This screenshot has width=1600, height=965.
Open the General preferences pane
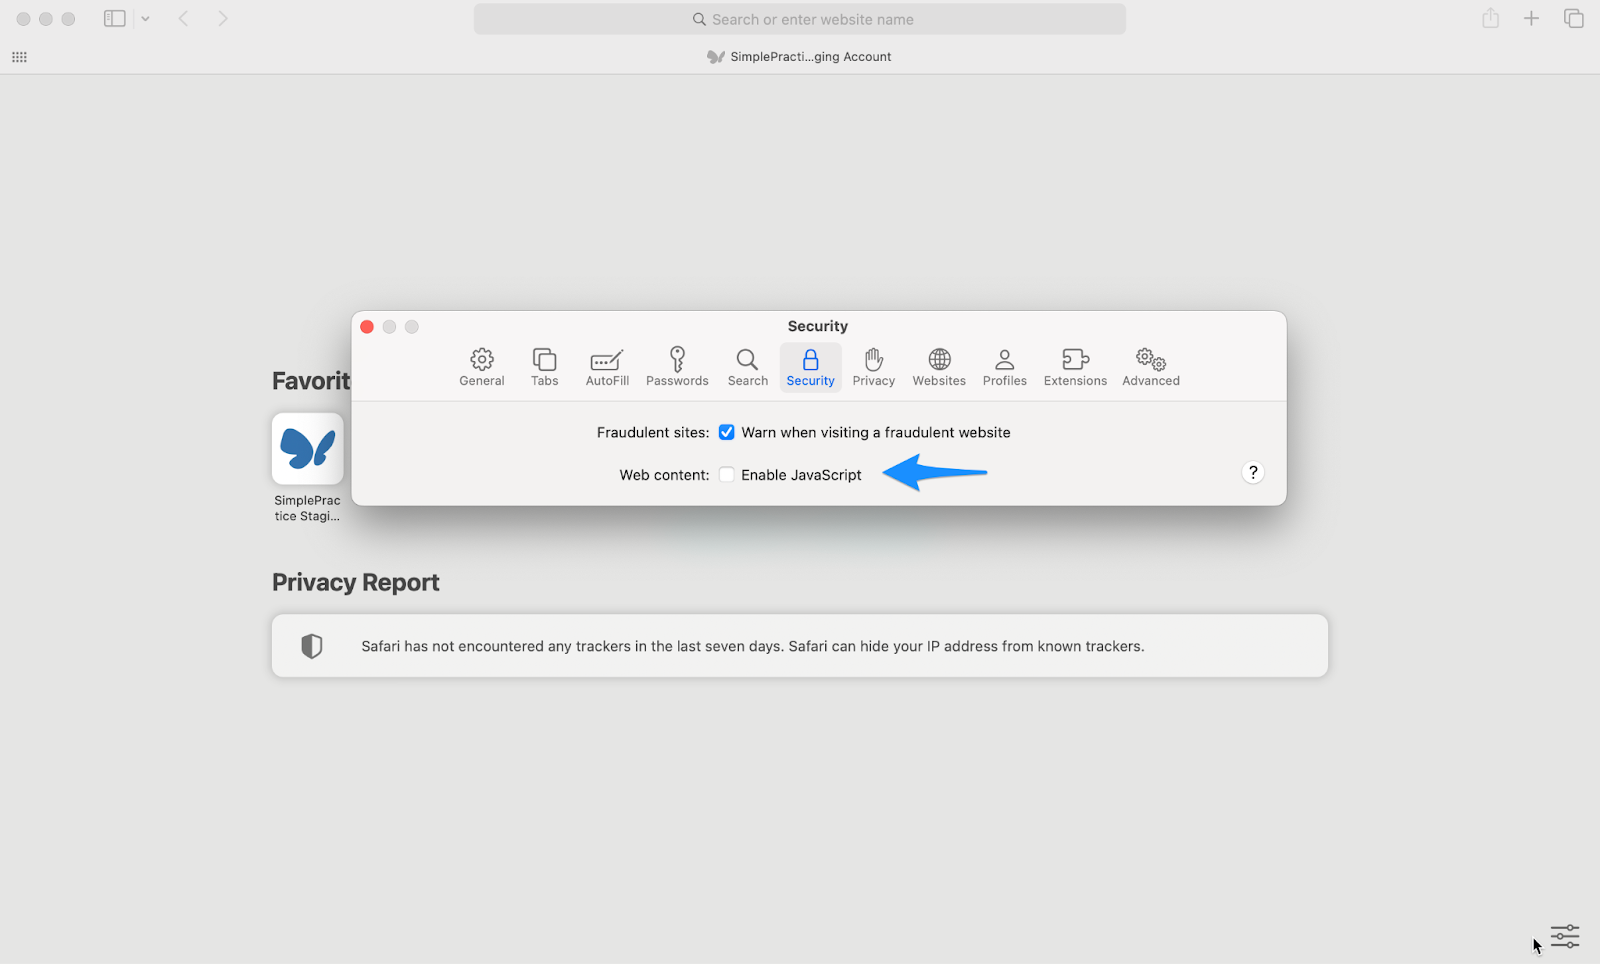481,367
